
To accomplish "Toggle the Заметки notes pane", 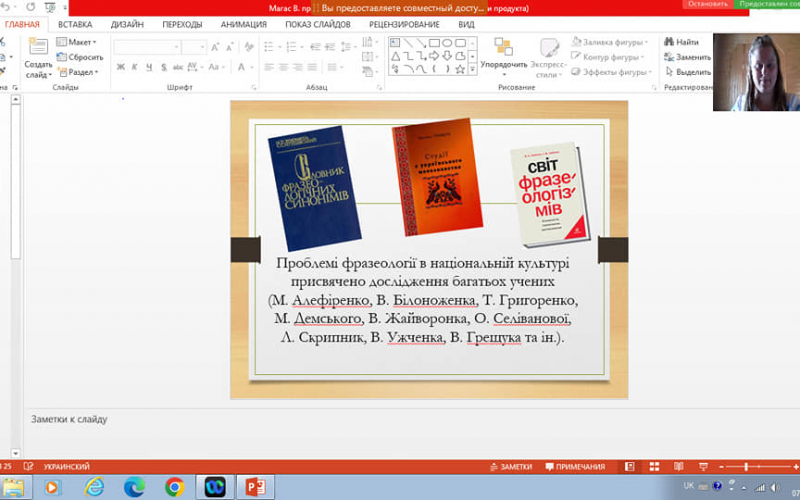I will coord(511,467).
